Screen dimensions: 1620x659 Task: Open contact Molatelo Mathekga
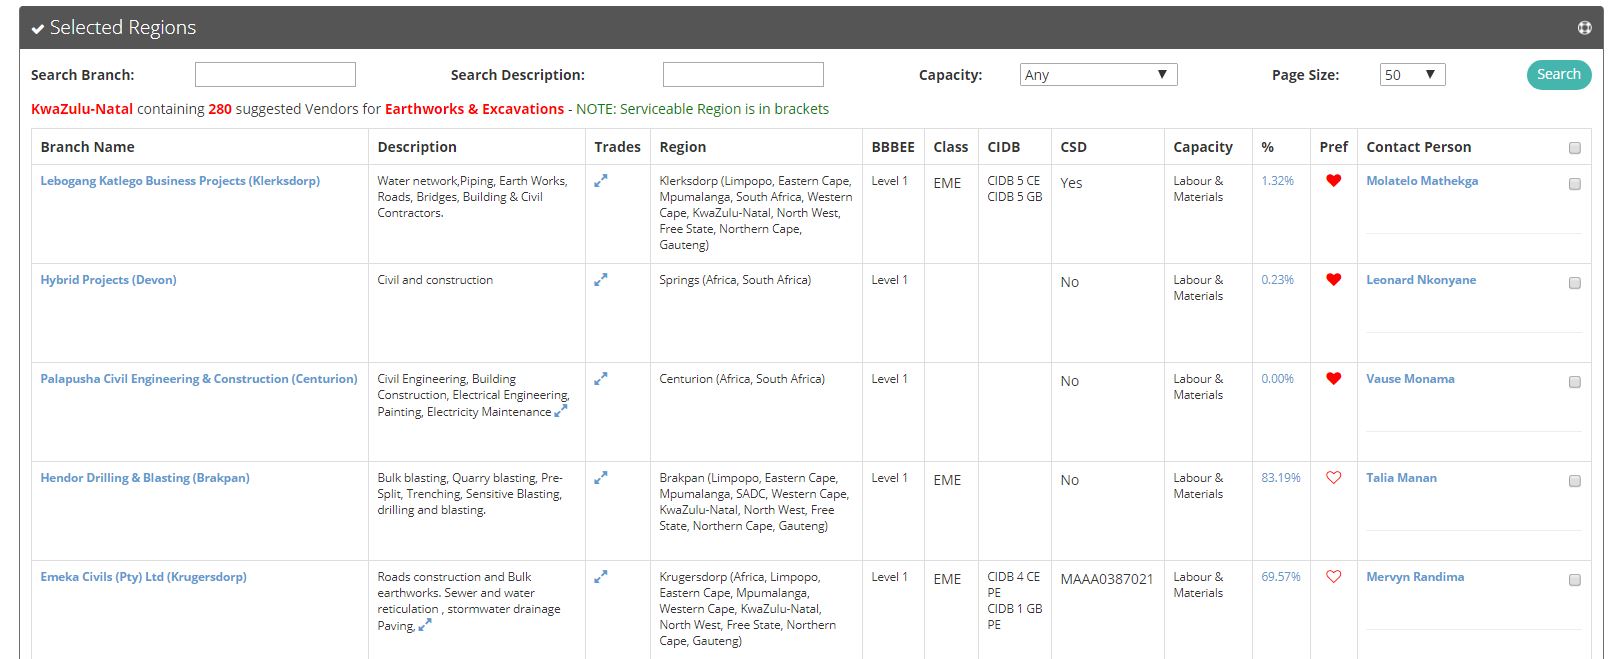pos(1422,181)
